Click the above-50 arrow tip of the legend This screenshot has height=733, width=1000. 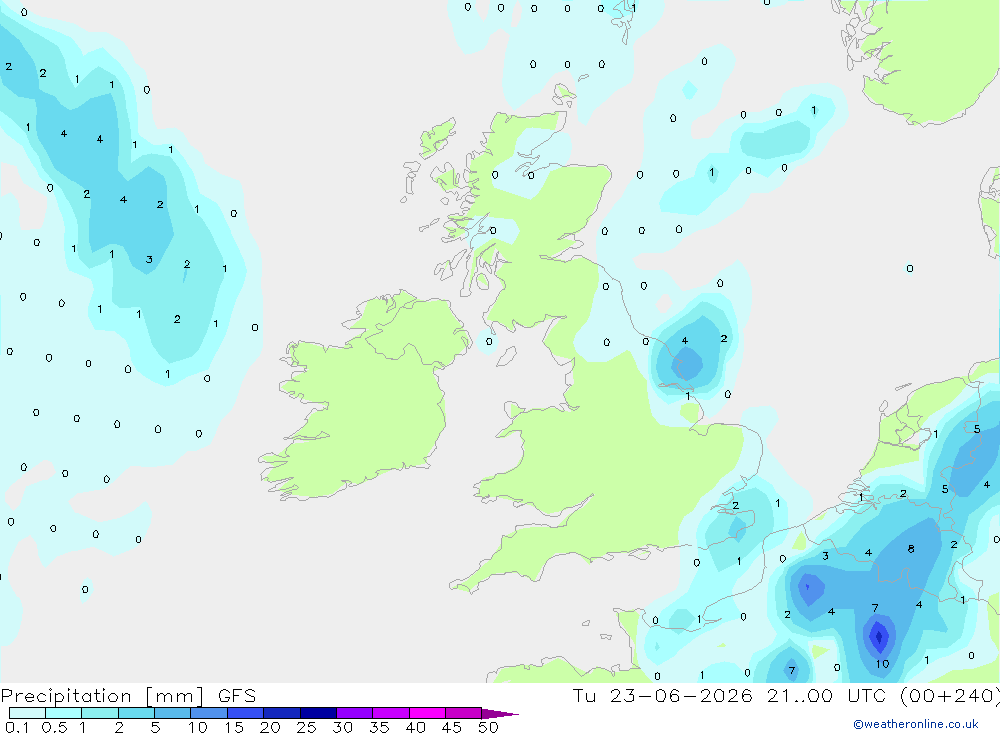coord(500,714)
